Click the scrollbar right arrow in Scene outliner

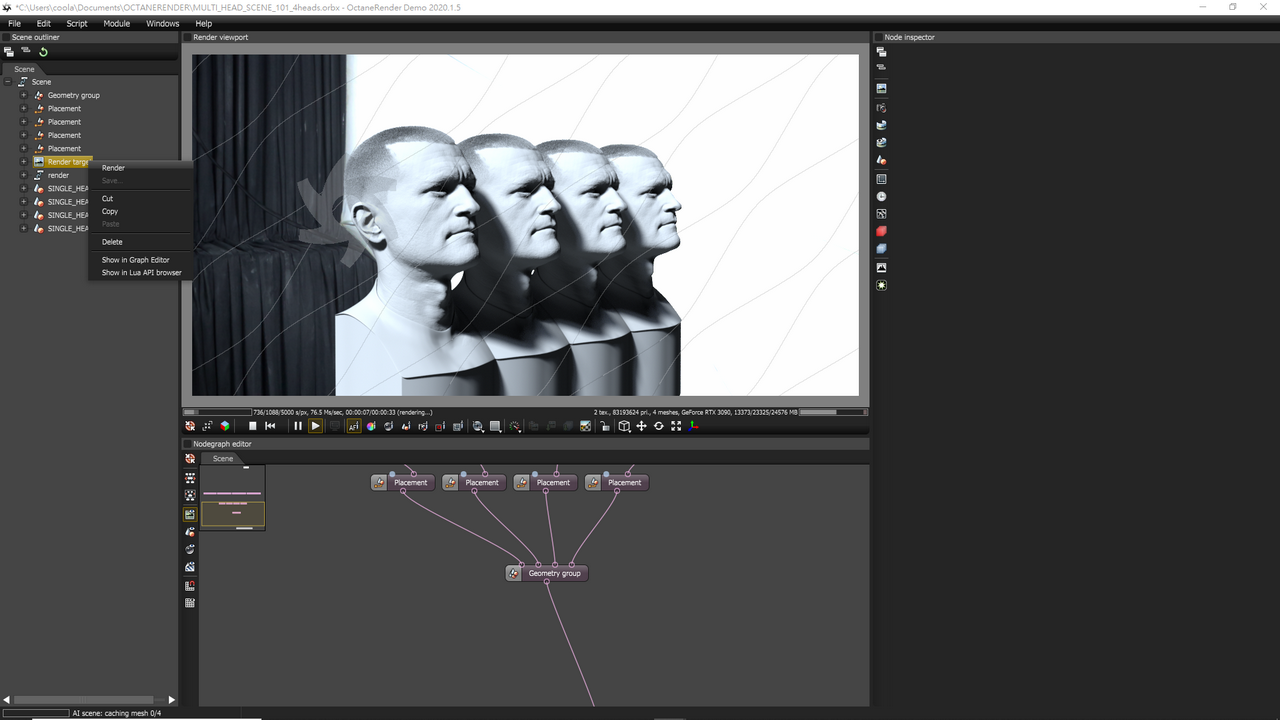pyautogui.click(x=172, y=700)
